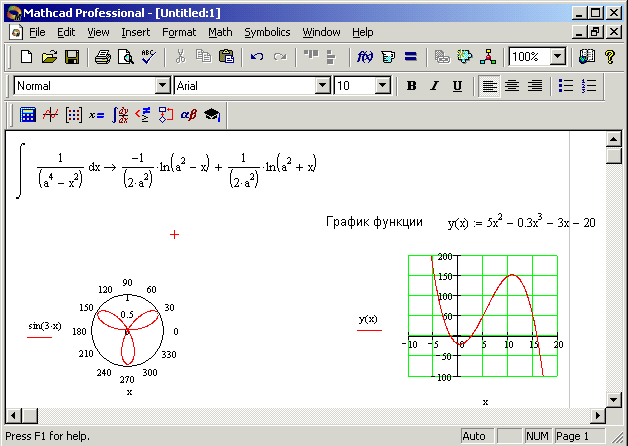Click the vertical scrollbar down arrow

point(614,399)
